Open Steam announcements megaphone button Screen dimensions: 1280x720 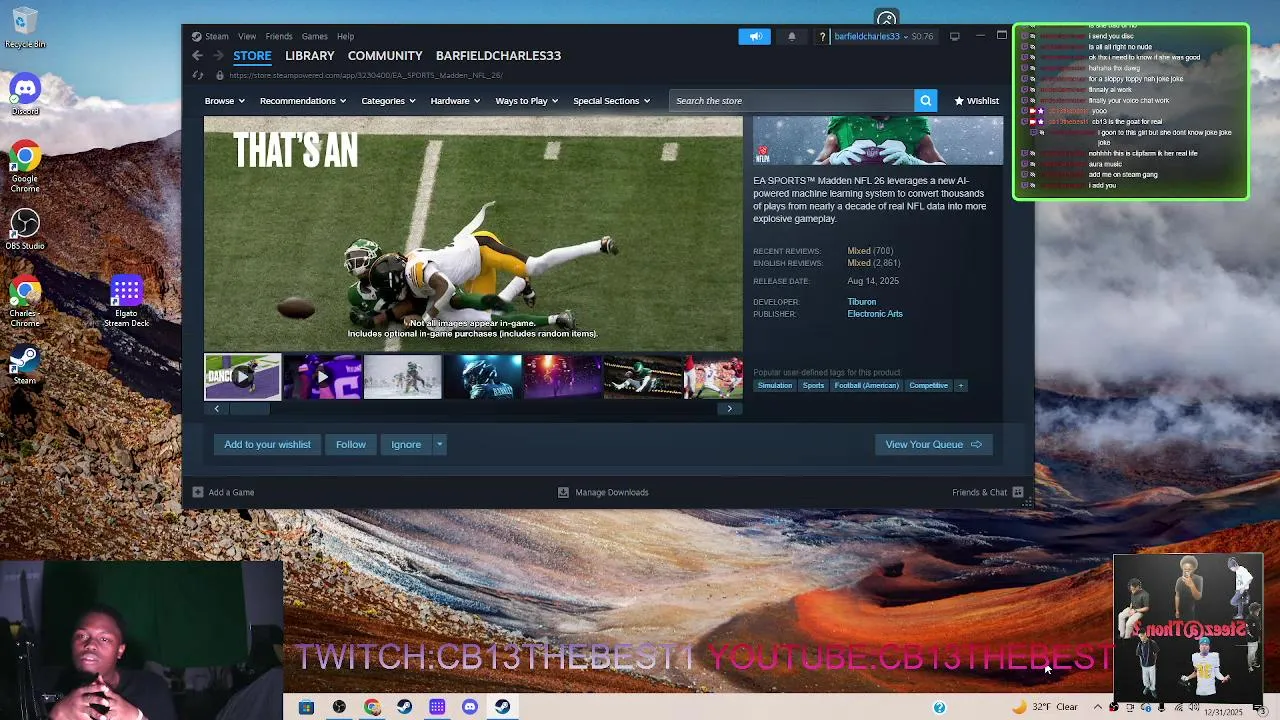coord(755,37)
